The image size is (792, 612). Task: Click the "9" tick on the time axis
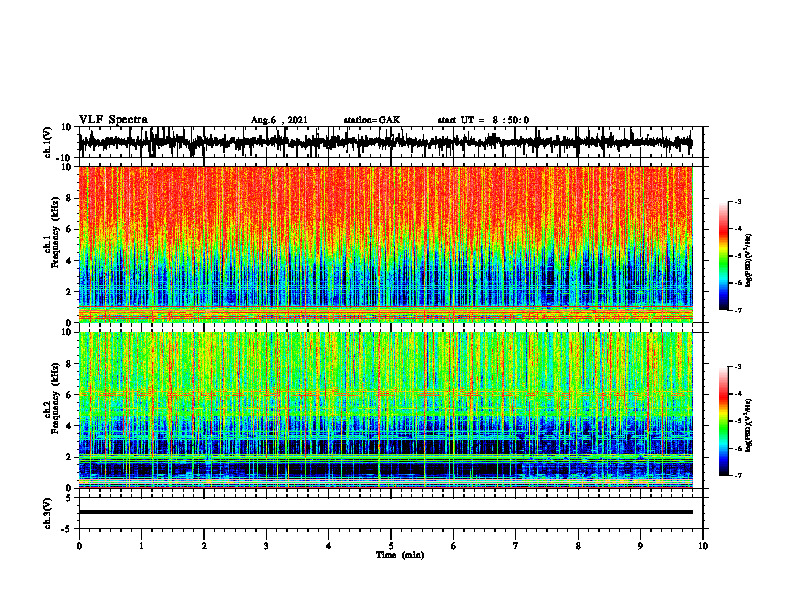[x=640, y=546]
